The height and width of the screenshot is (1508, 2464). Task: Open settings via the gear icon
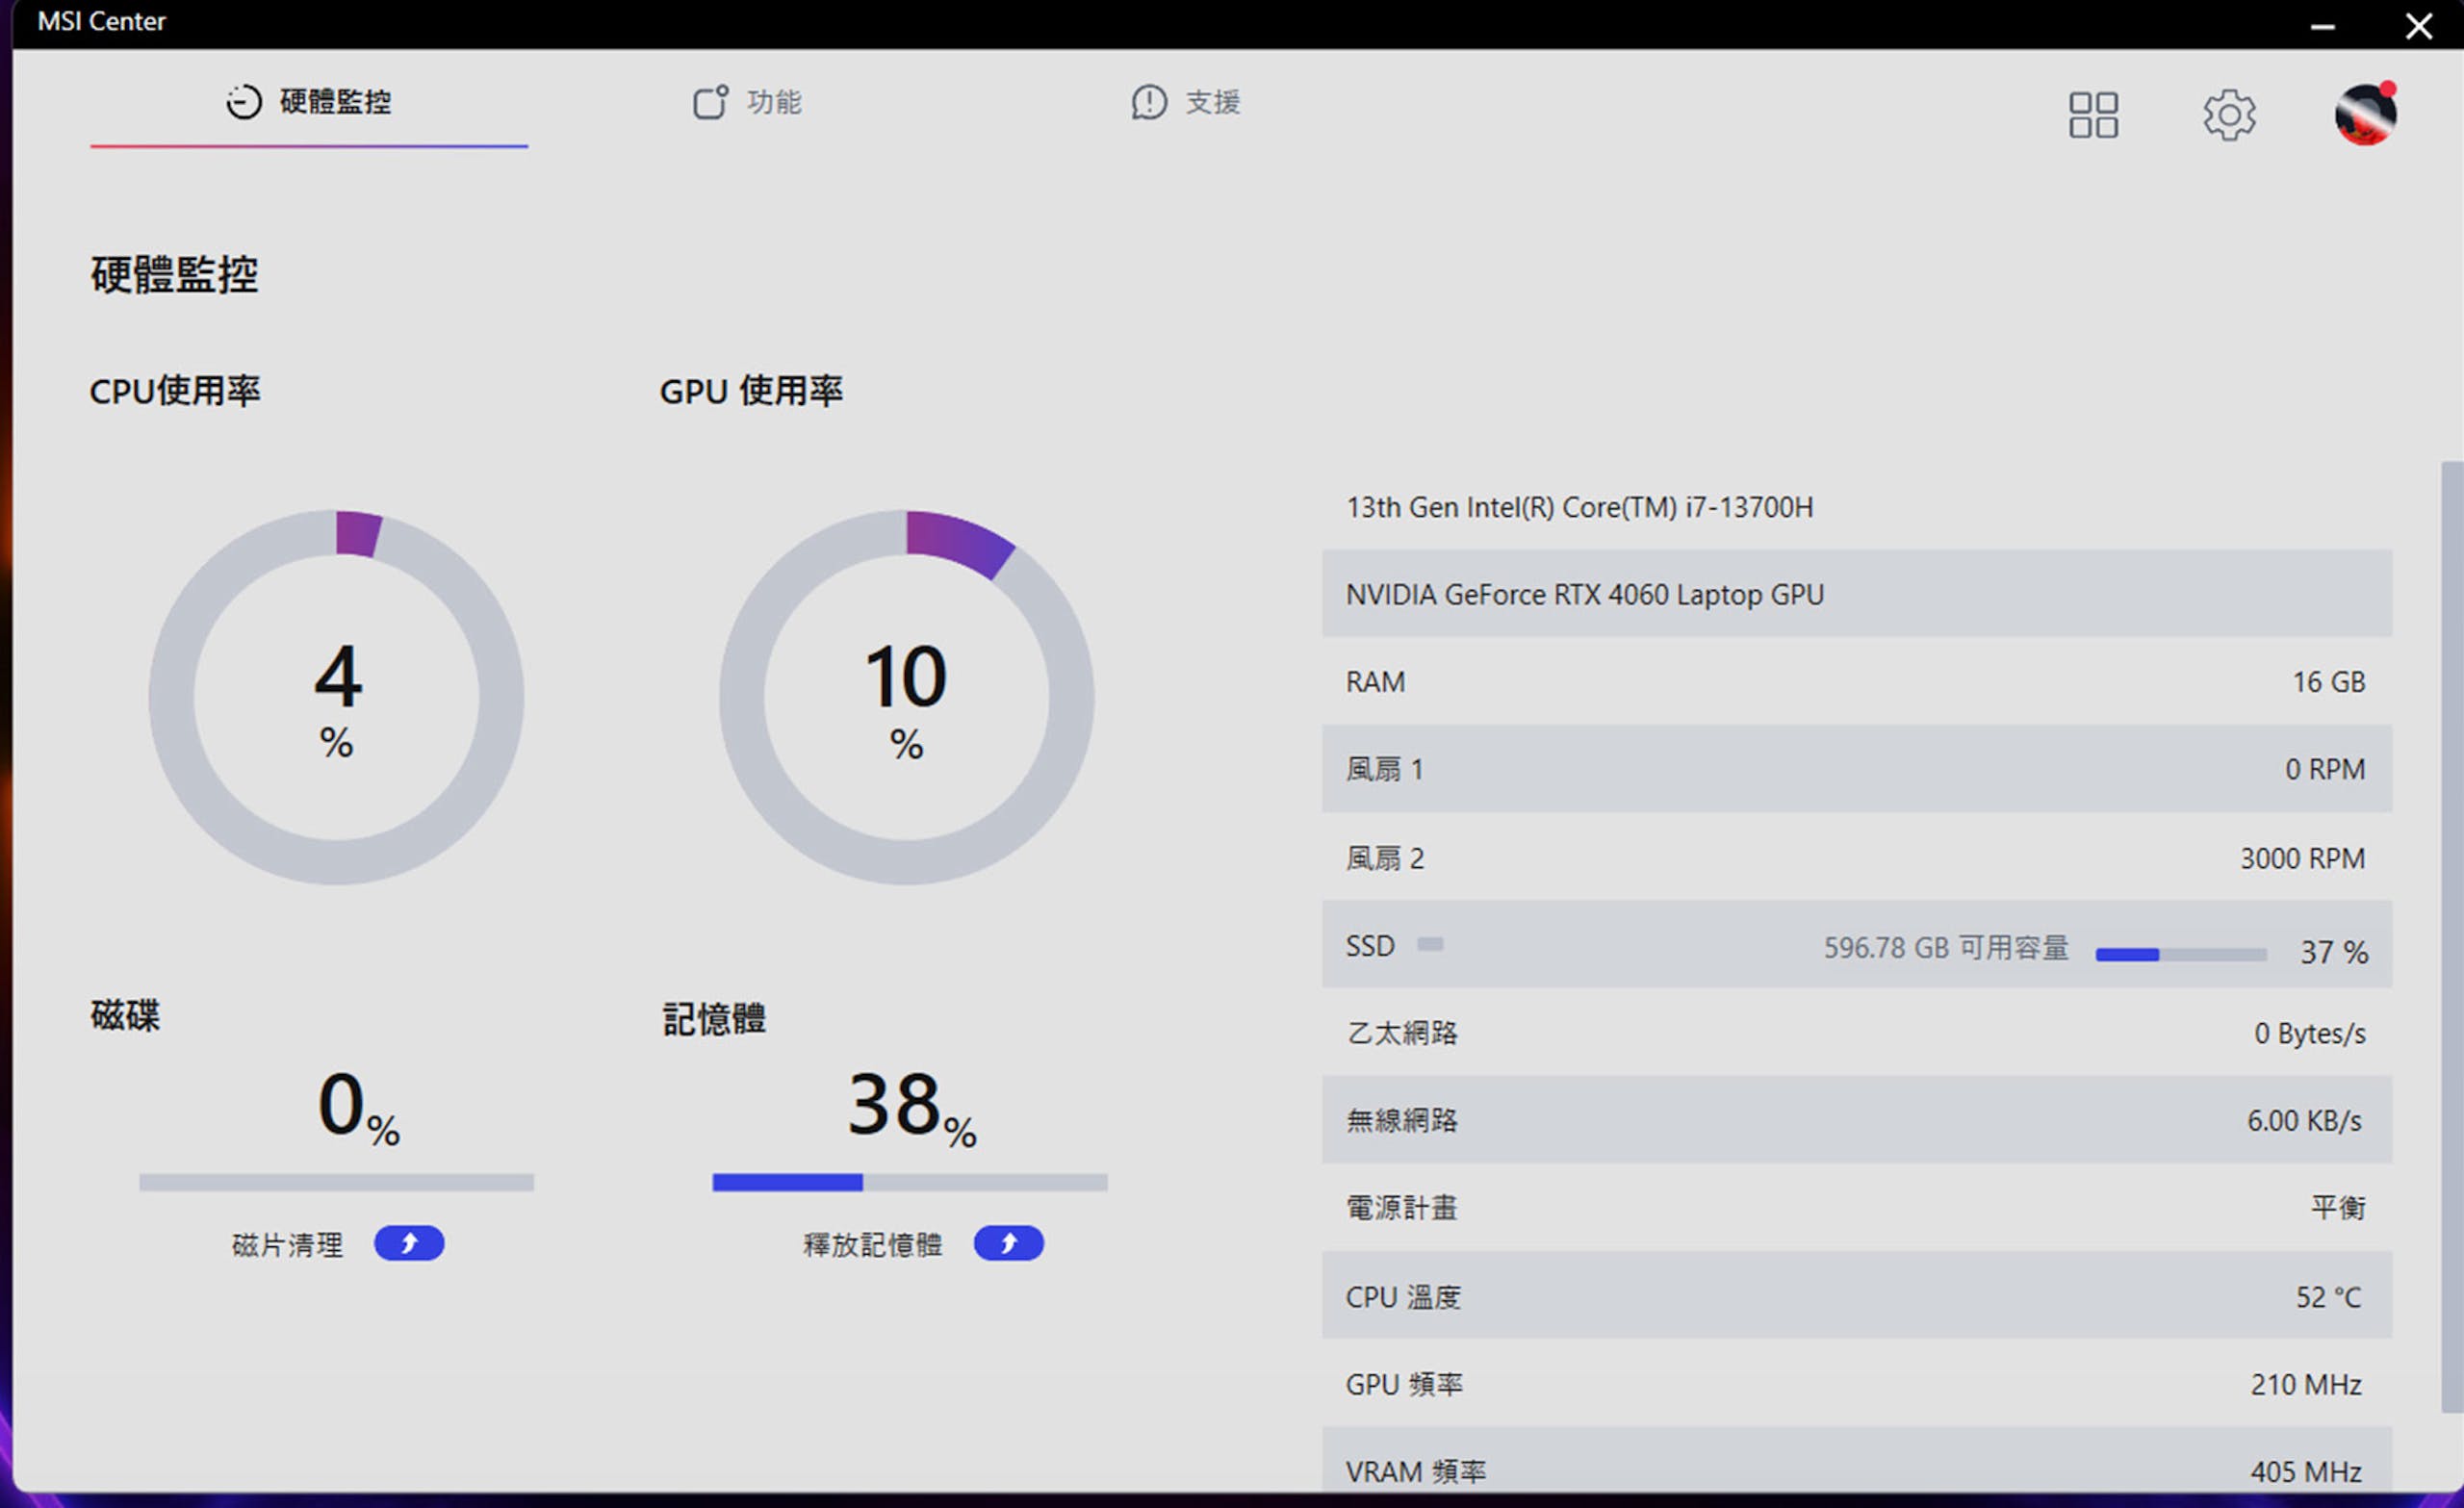(x=2229, y=115)
